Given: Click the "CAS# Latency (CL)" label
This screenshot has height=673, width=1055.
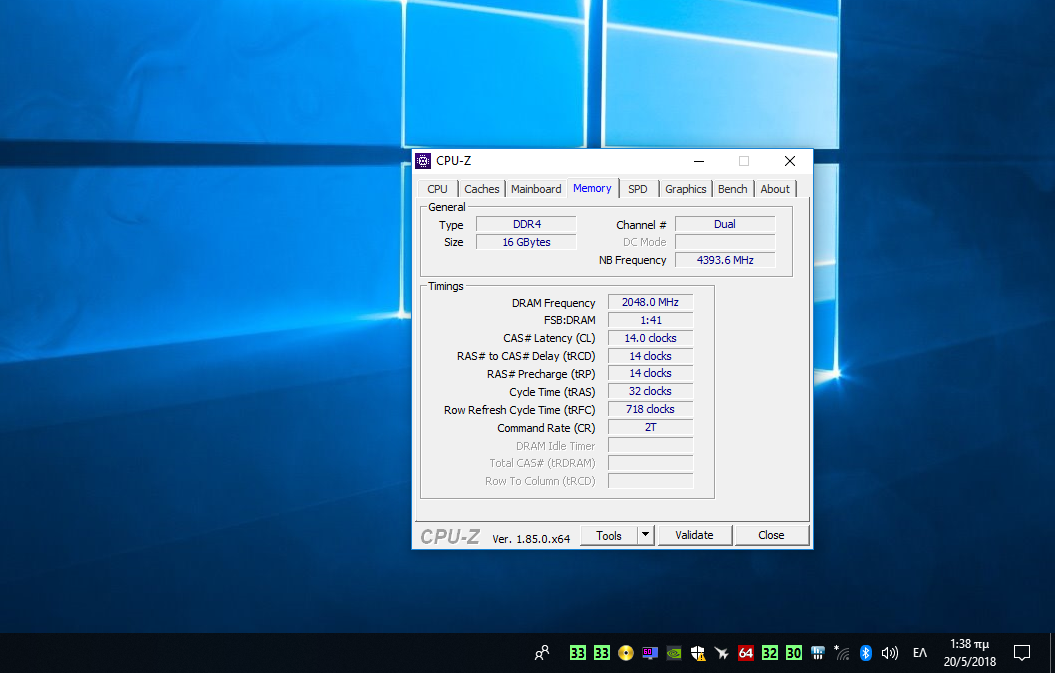Looking at the screenshot, I should tap(549, 339).
